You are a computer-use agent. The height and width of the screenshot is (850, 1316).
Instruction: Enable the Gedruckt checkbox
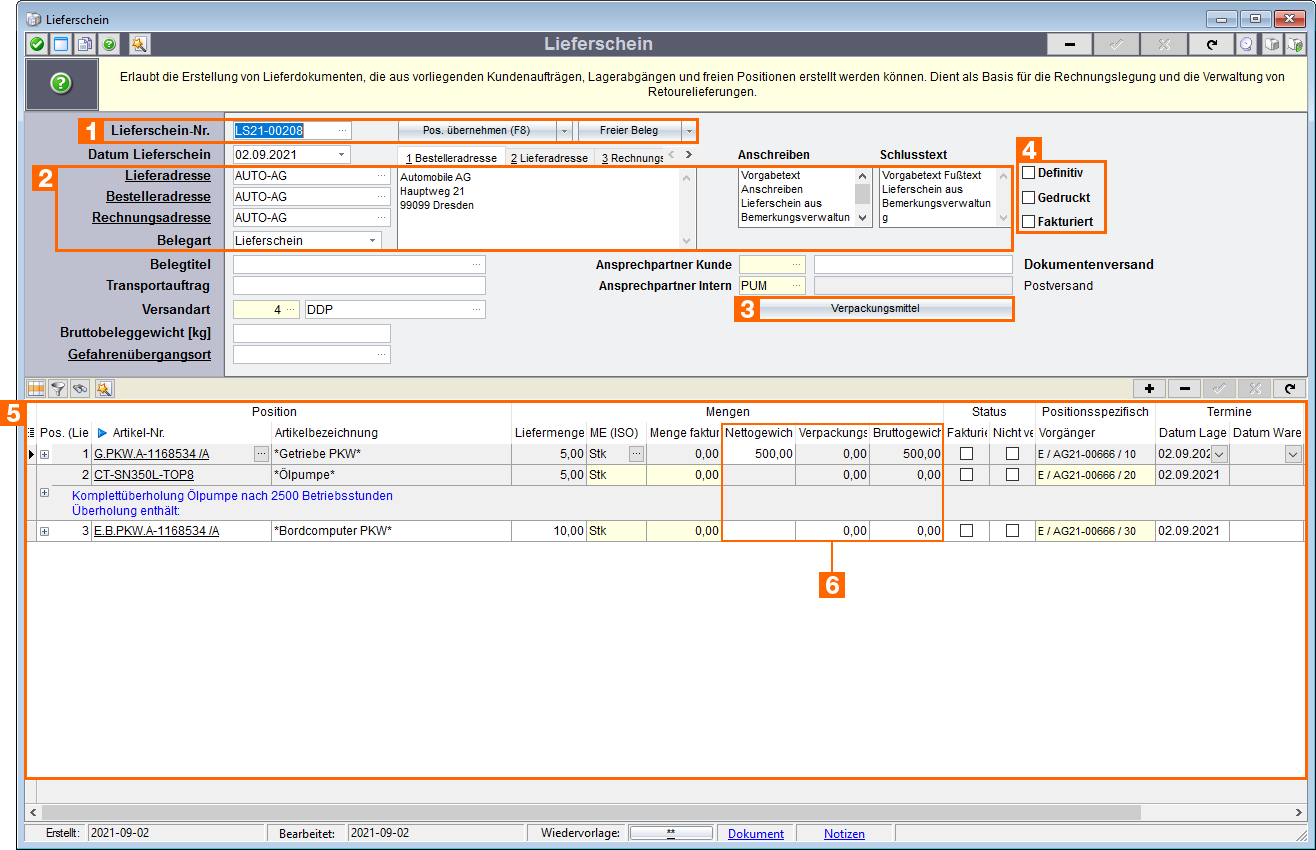[1028, 197]
